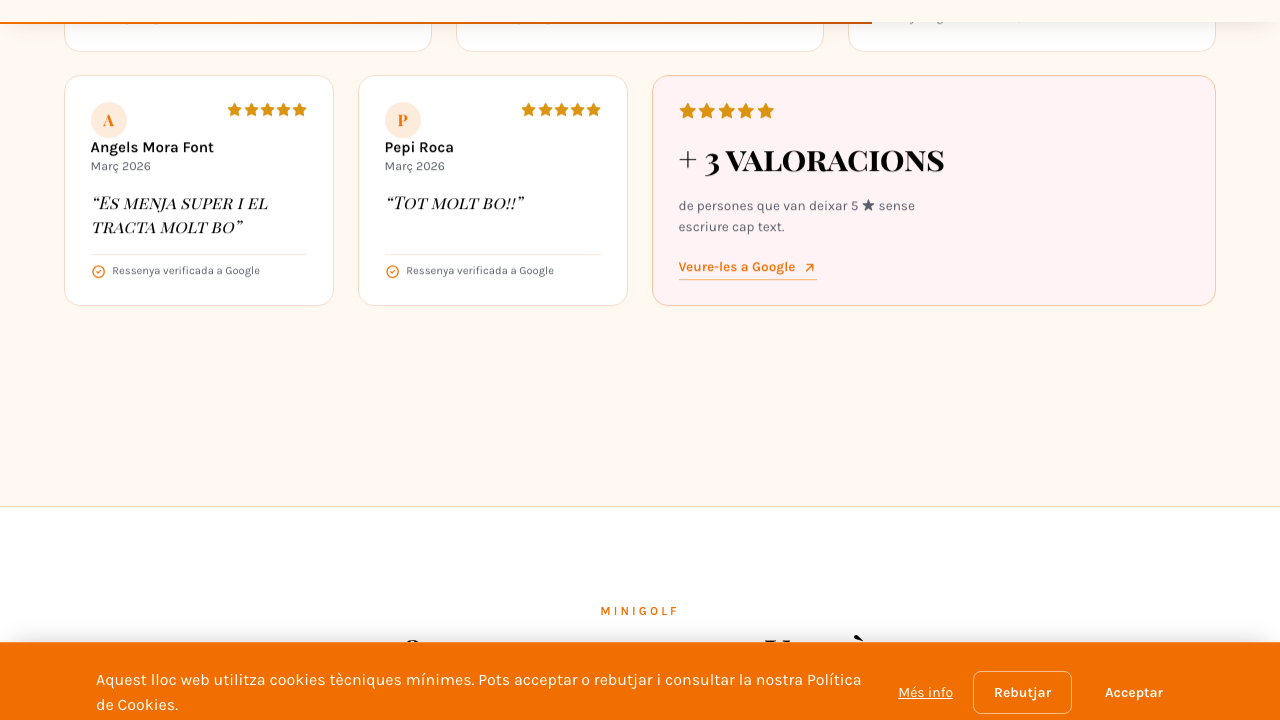This screenshot has height=720, width=1280.
Task: Click the verified check icon in Angels Mora Font's card
Action: click(98, 271)
